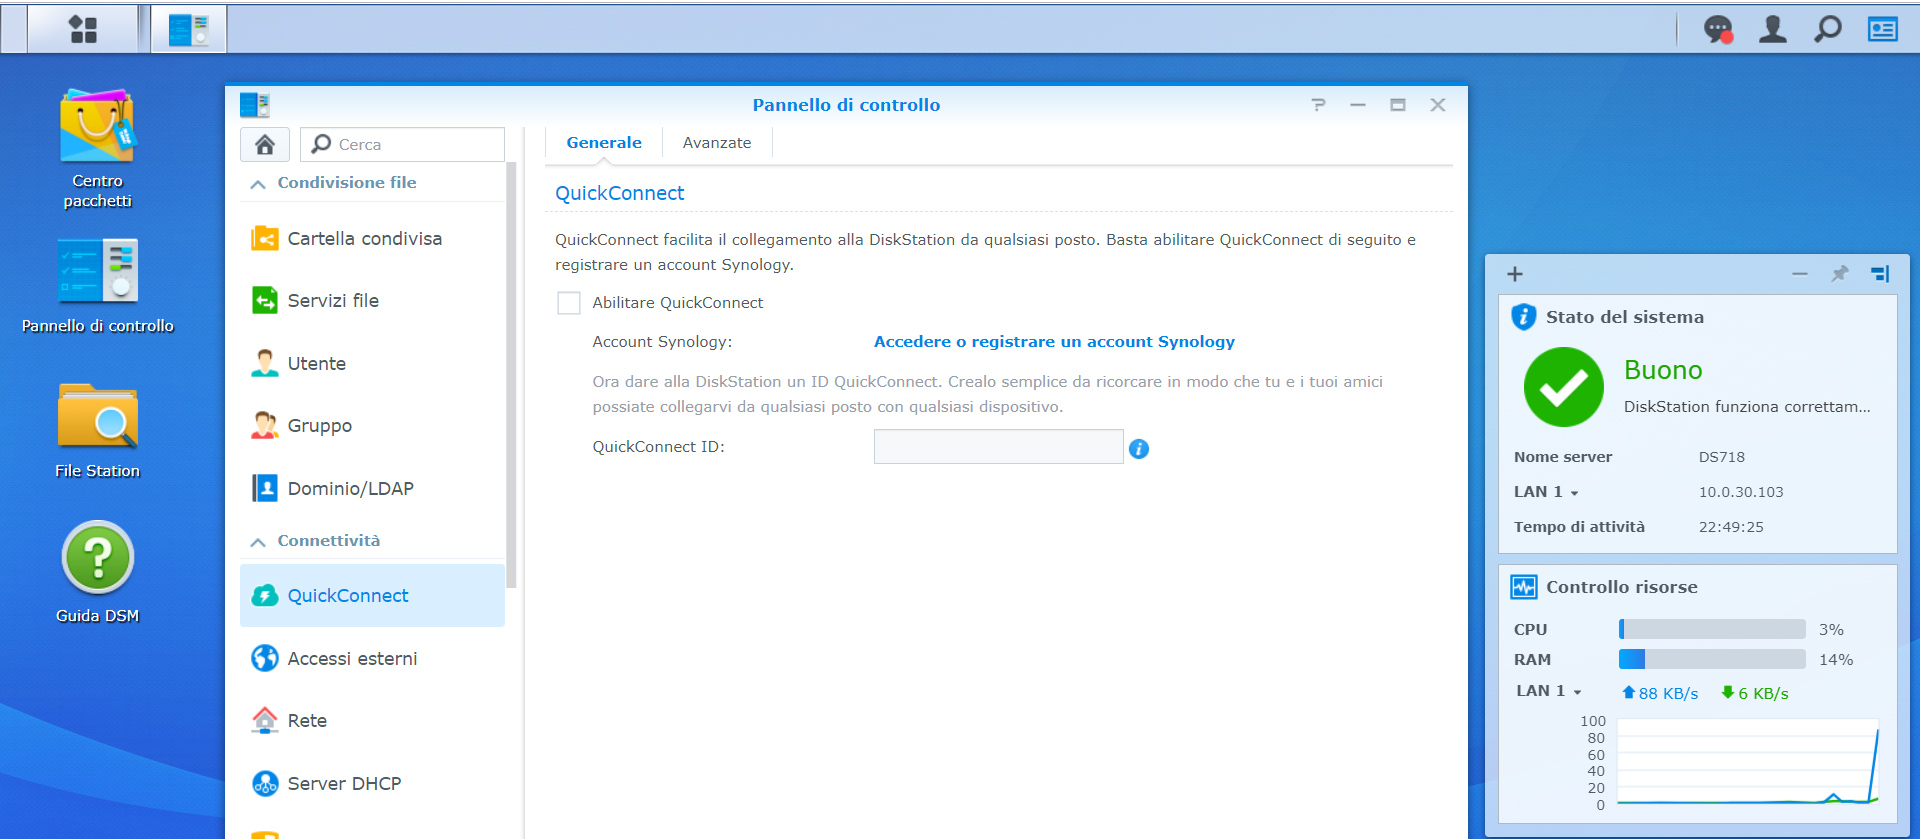Add a widget with plus icon
1920x839 pixels.
click(x=1515, y=274)
